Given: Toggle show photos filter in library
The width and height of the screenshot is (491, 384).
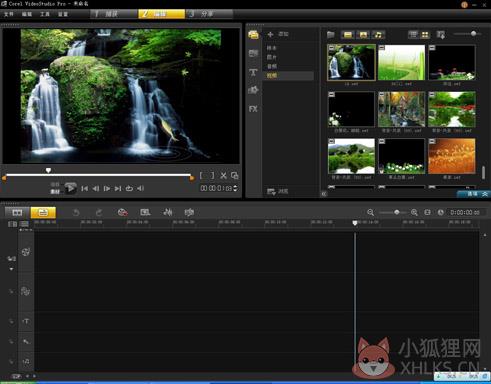Looking at the screenshot, I should [x=363, y=34].
